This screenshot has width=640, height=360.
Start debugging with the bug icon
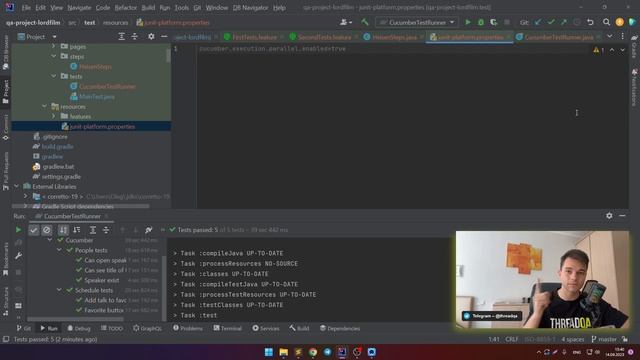pos(481,22)
